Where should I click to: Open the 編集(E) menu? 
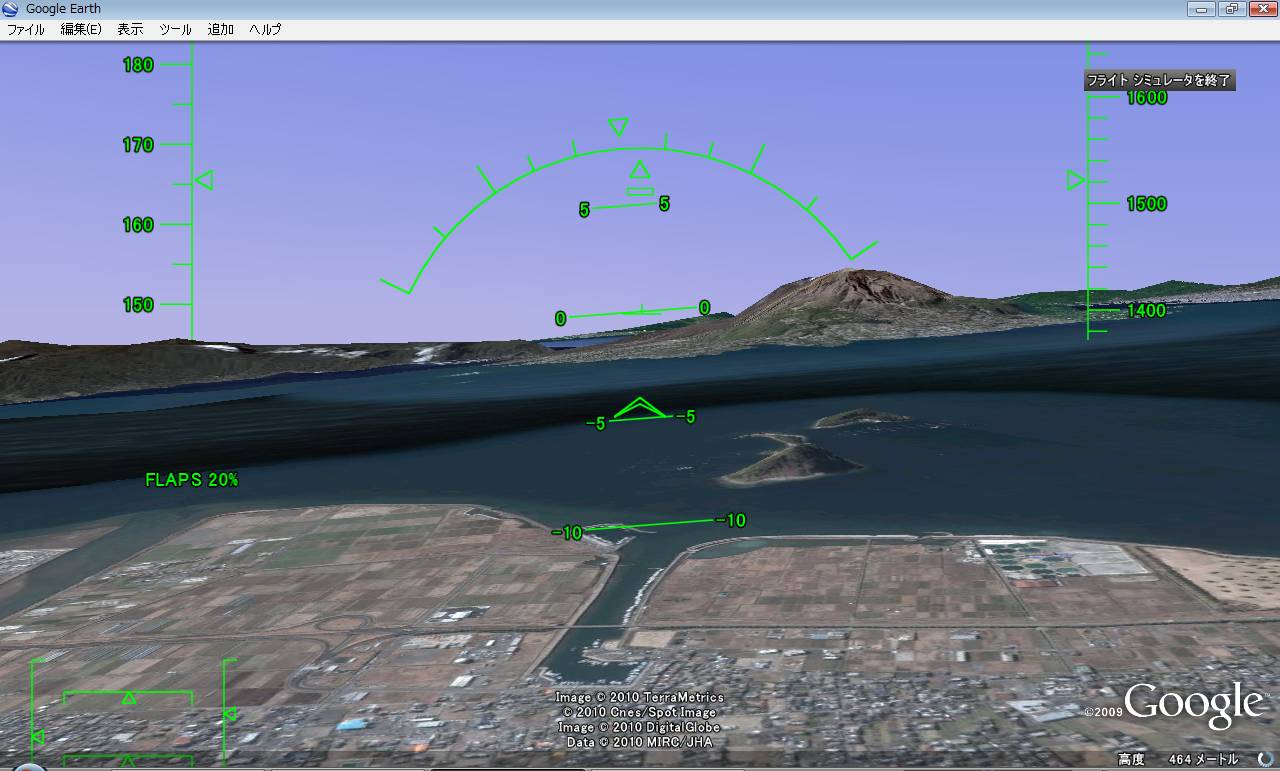coord(81,30)
